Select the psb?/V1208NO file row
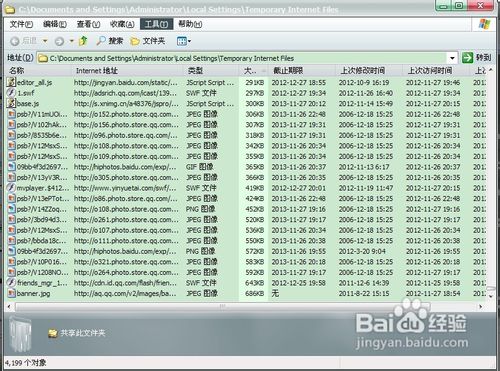The height and width of the screenshot is (371, 500). tap(246, 272)
